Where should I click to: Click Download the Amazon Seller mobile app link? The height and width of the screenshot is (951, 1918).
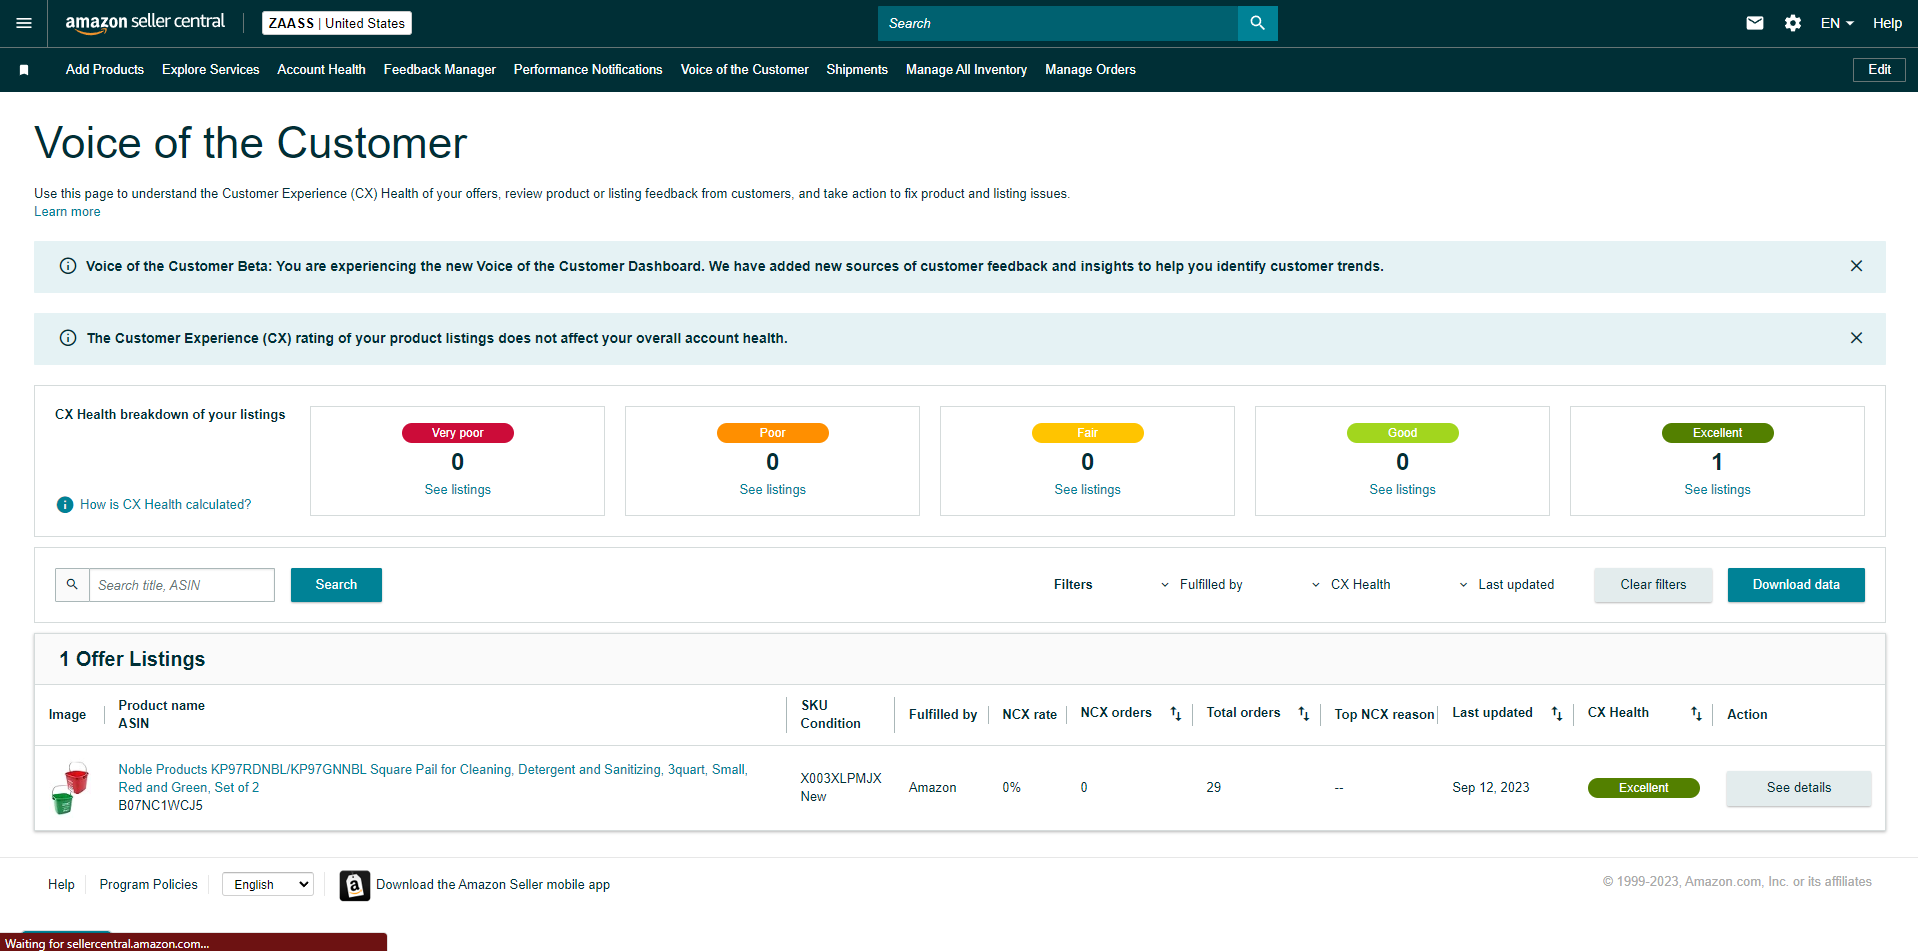(x=493, y=885)
